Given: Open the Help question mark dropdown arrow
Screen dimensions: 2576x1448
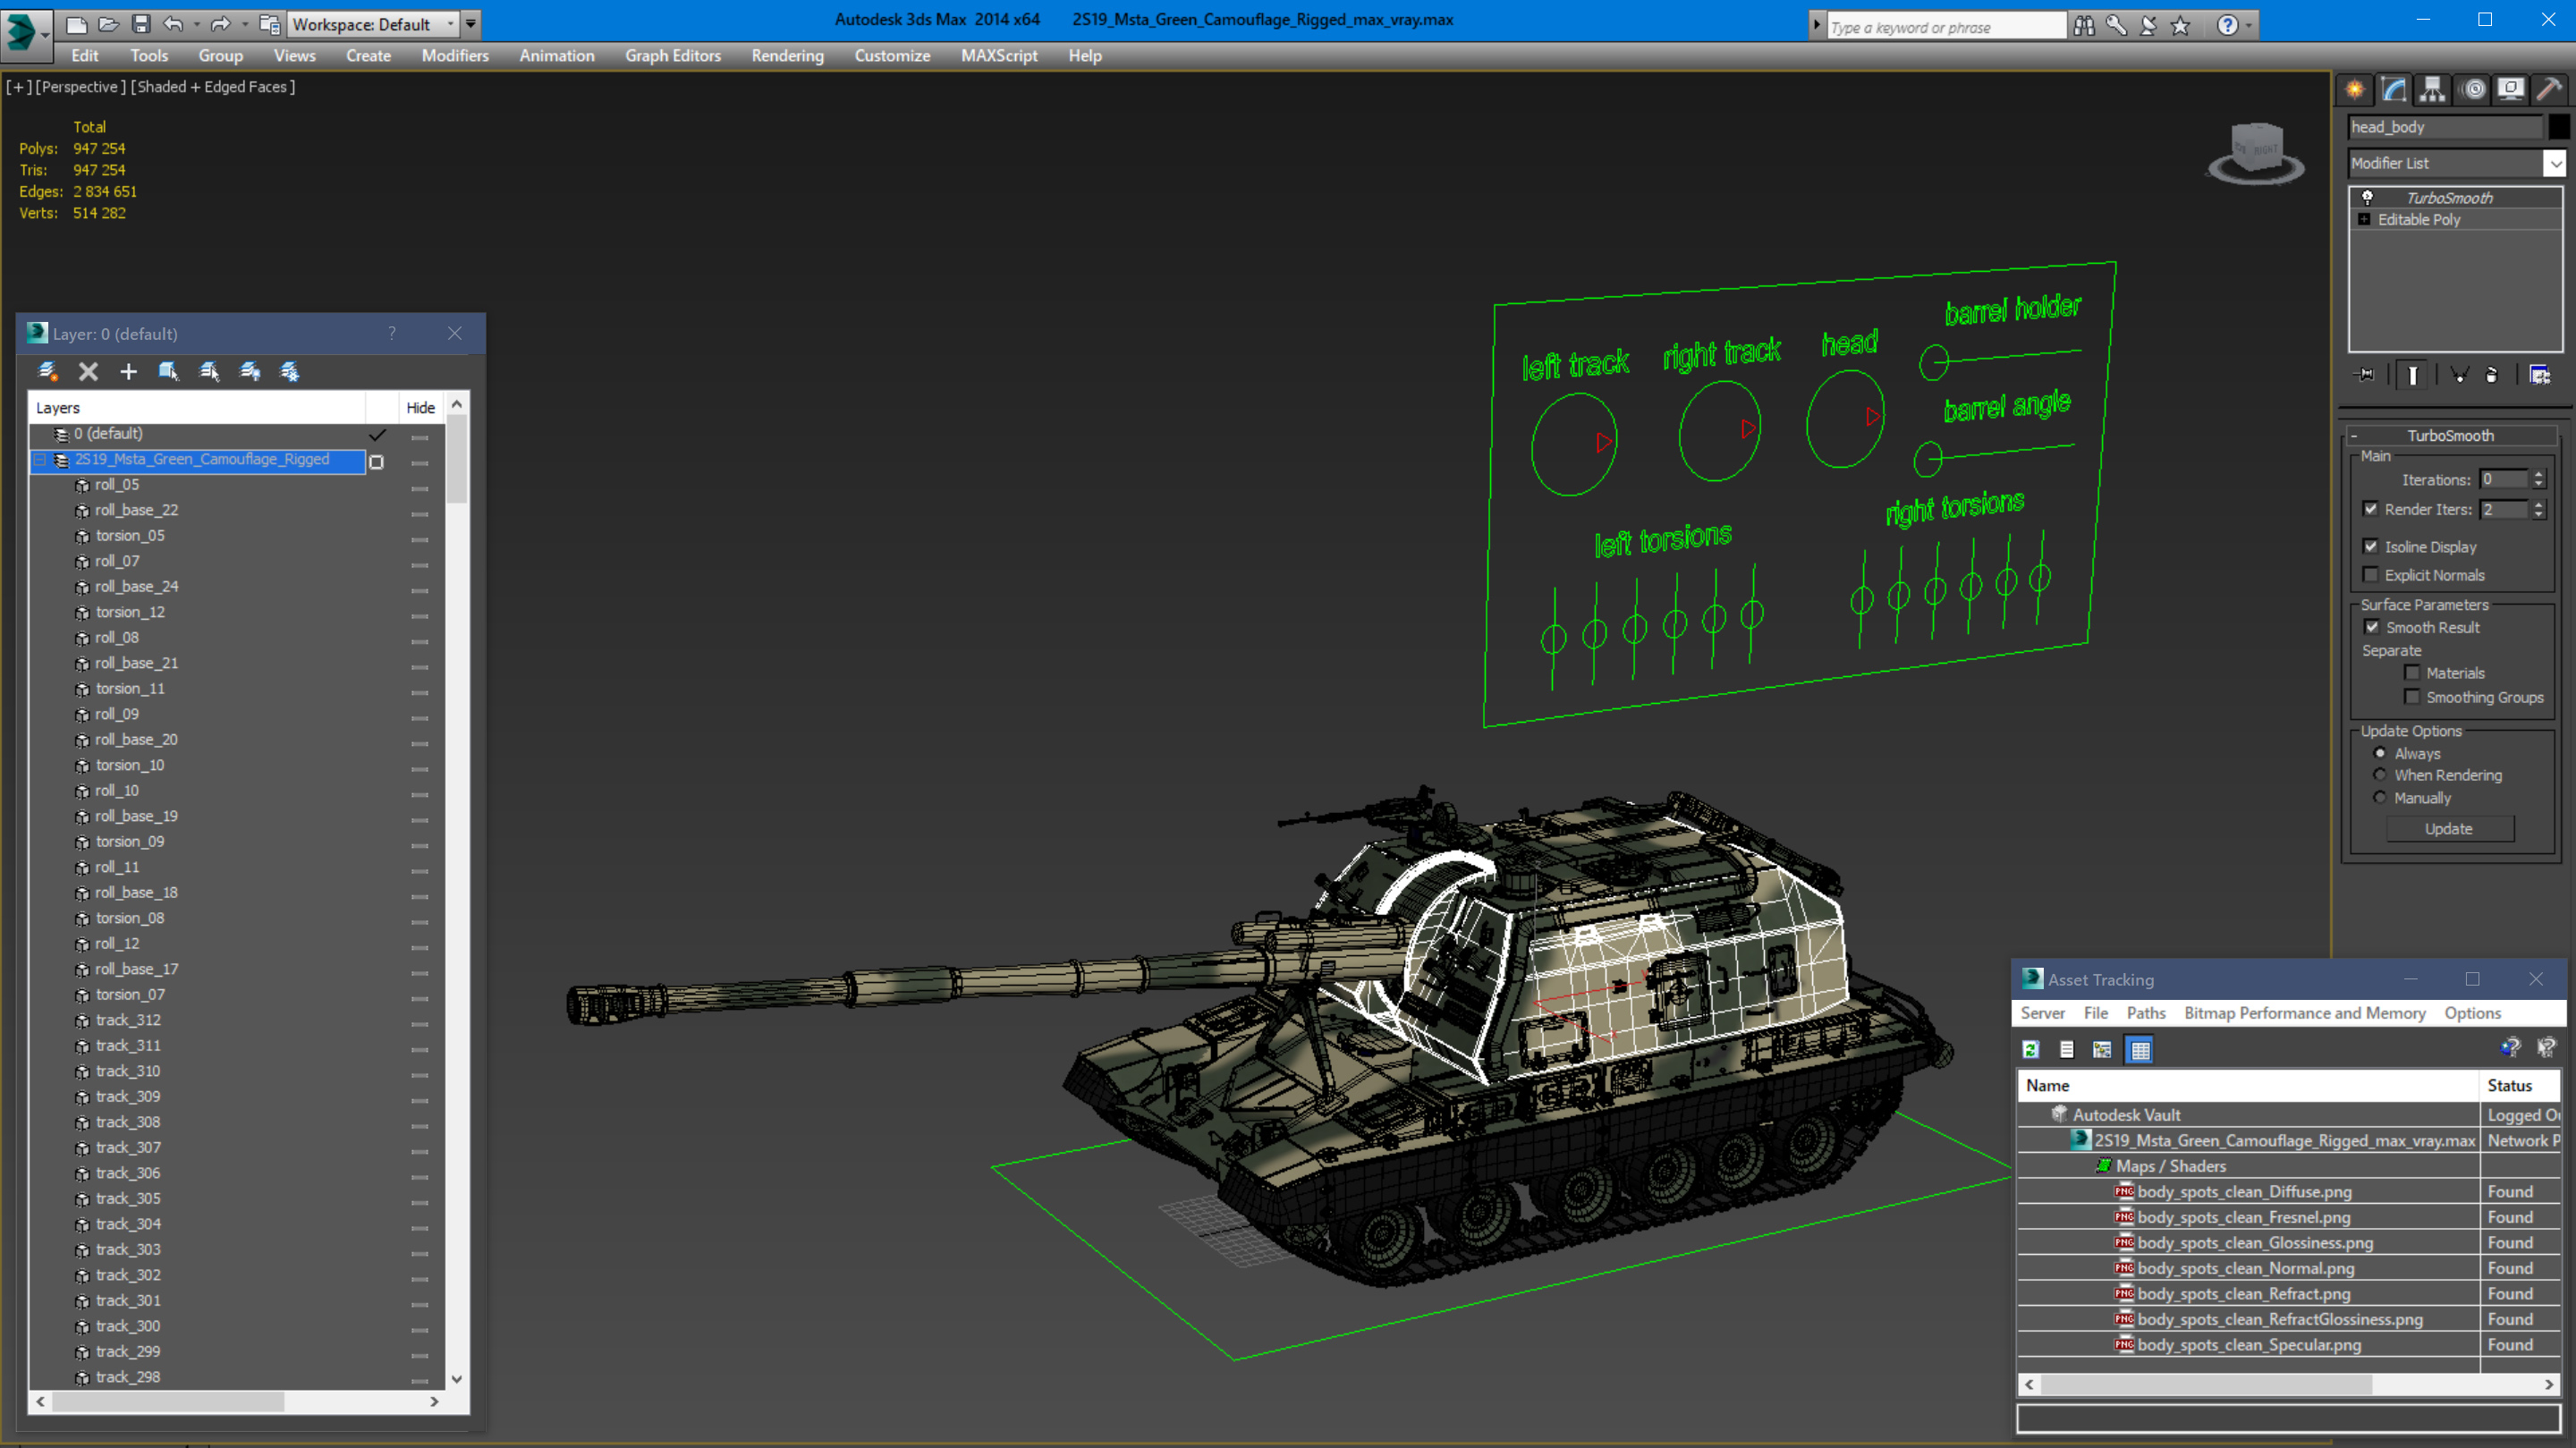Looking at the screenshot, I should [2249, 26].
